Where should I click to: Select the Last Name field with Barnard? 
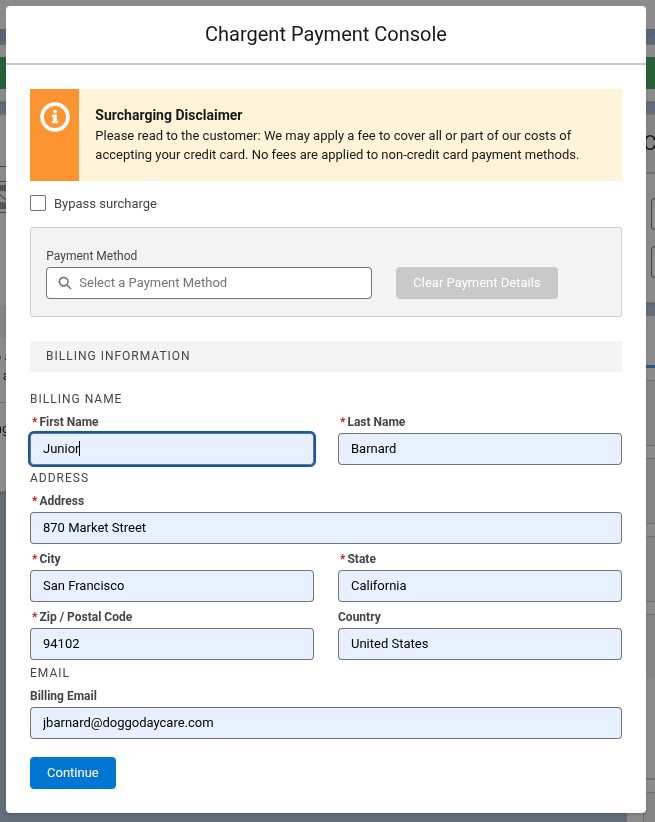coord(480,449)
